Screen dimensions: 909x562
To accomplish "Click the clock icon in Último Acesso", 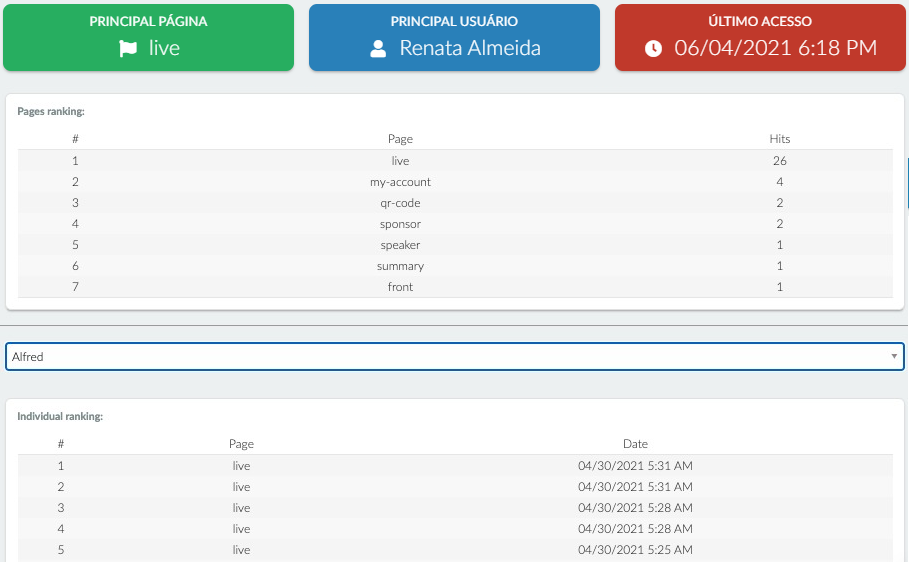I will tap(653, 49).
